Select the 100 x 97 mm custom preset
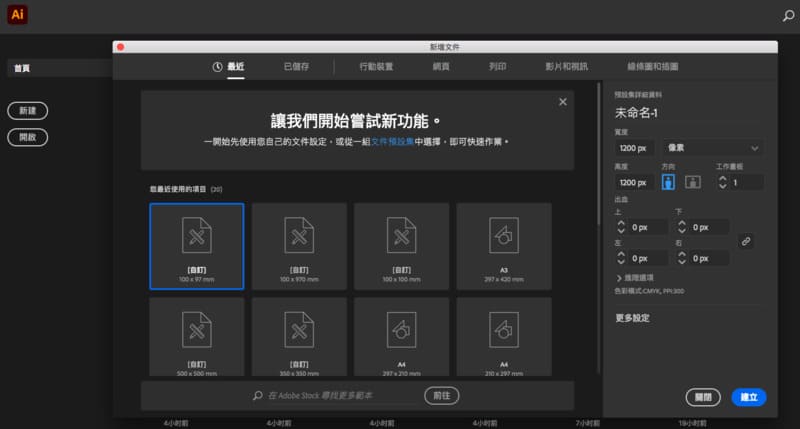Viewport: 800px width, 429px height. coord(197,246)
